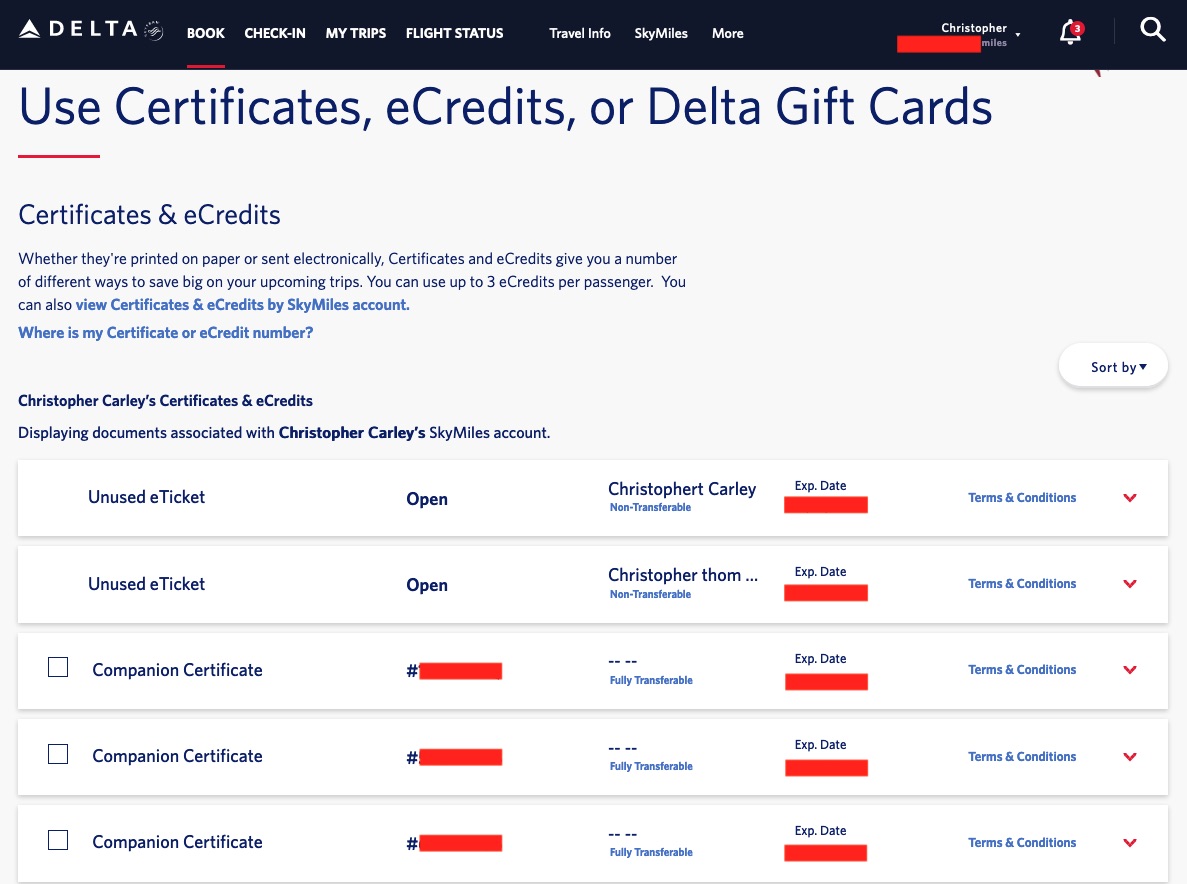Open MY TRIPS from the navigation bar
1187x884 pixels.
tap(355, 33)
